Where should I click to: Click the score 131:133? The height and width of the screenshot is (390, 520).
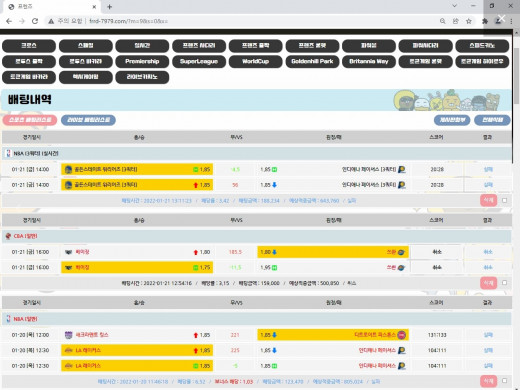tap(437, 335)
